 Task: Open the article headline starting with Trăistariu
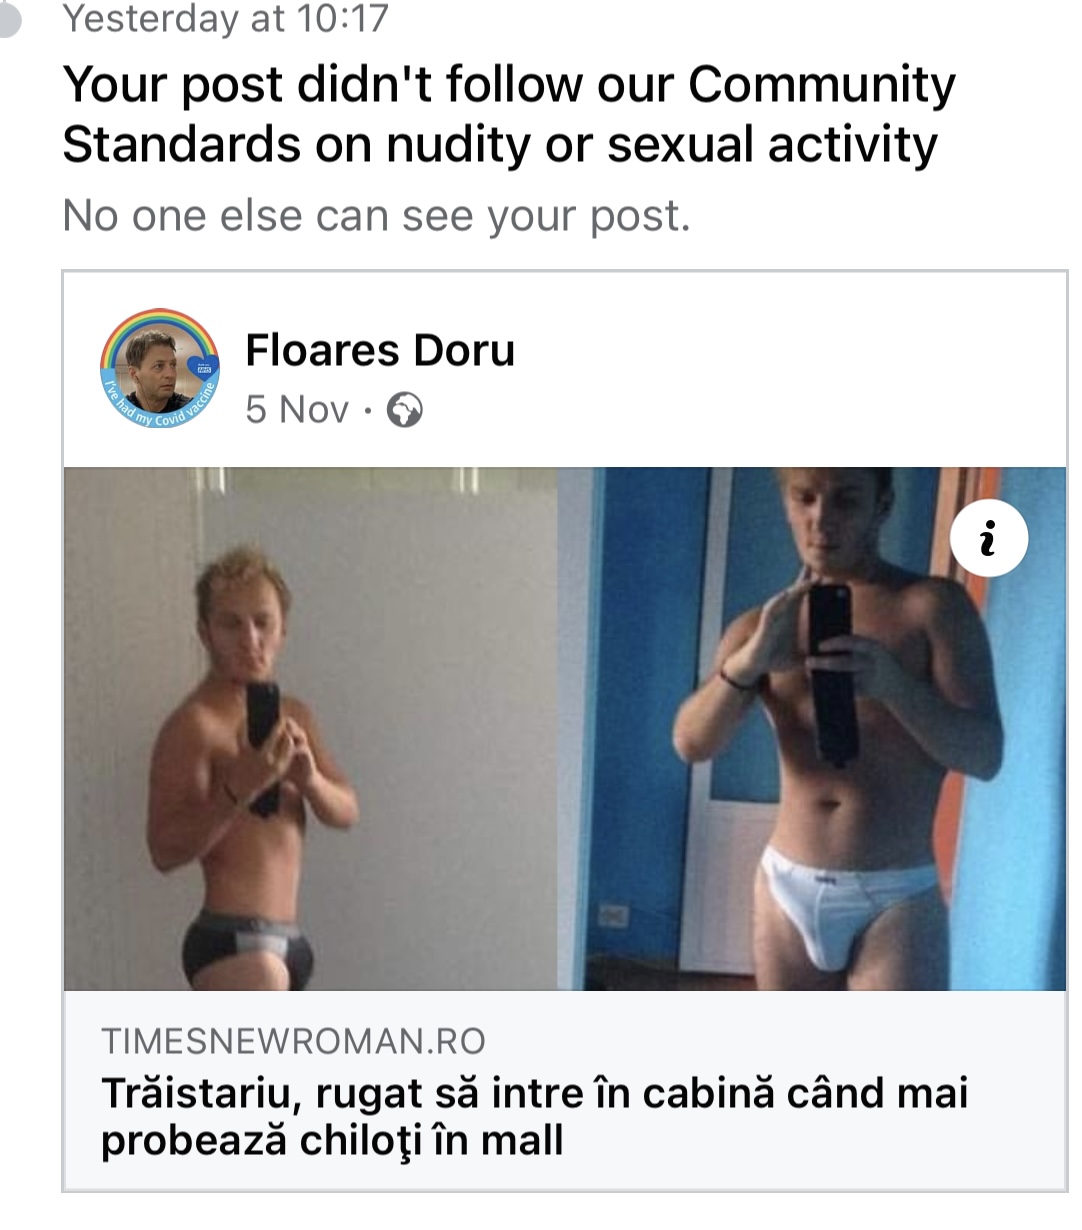coord(534,1116)
